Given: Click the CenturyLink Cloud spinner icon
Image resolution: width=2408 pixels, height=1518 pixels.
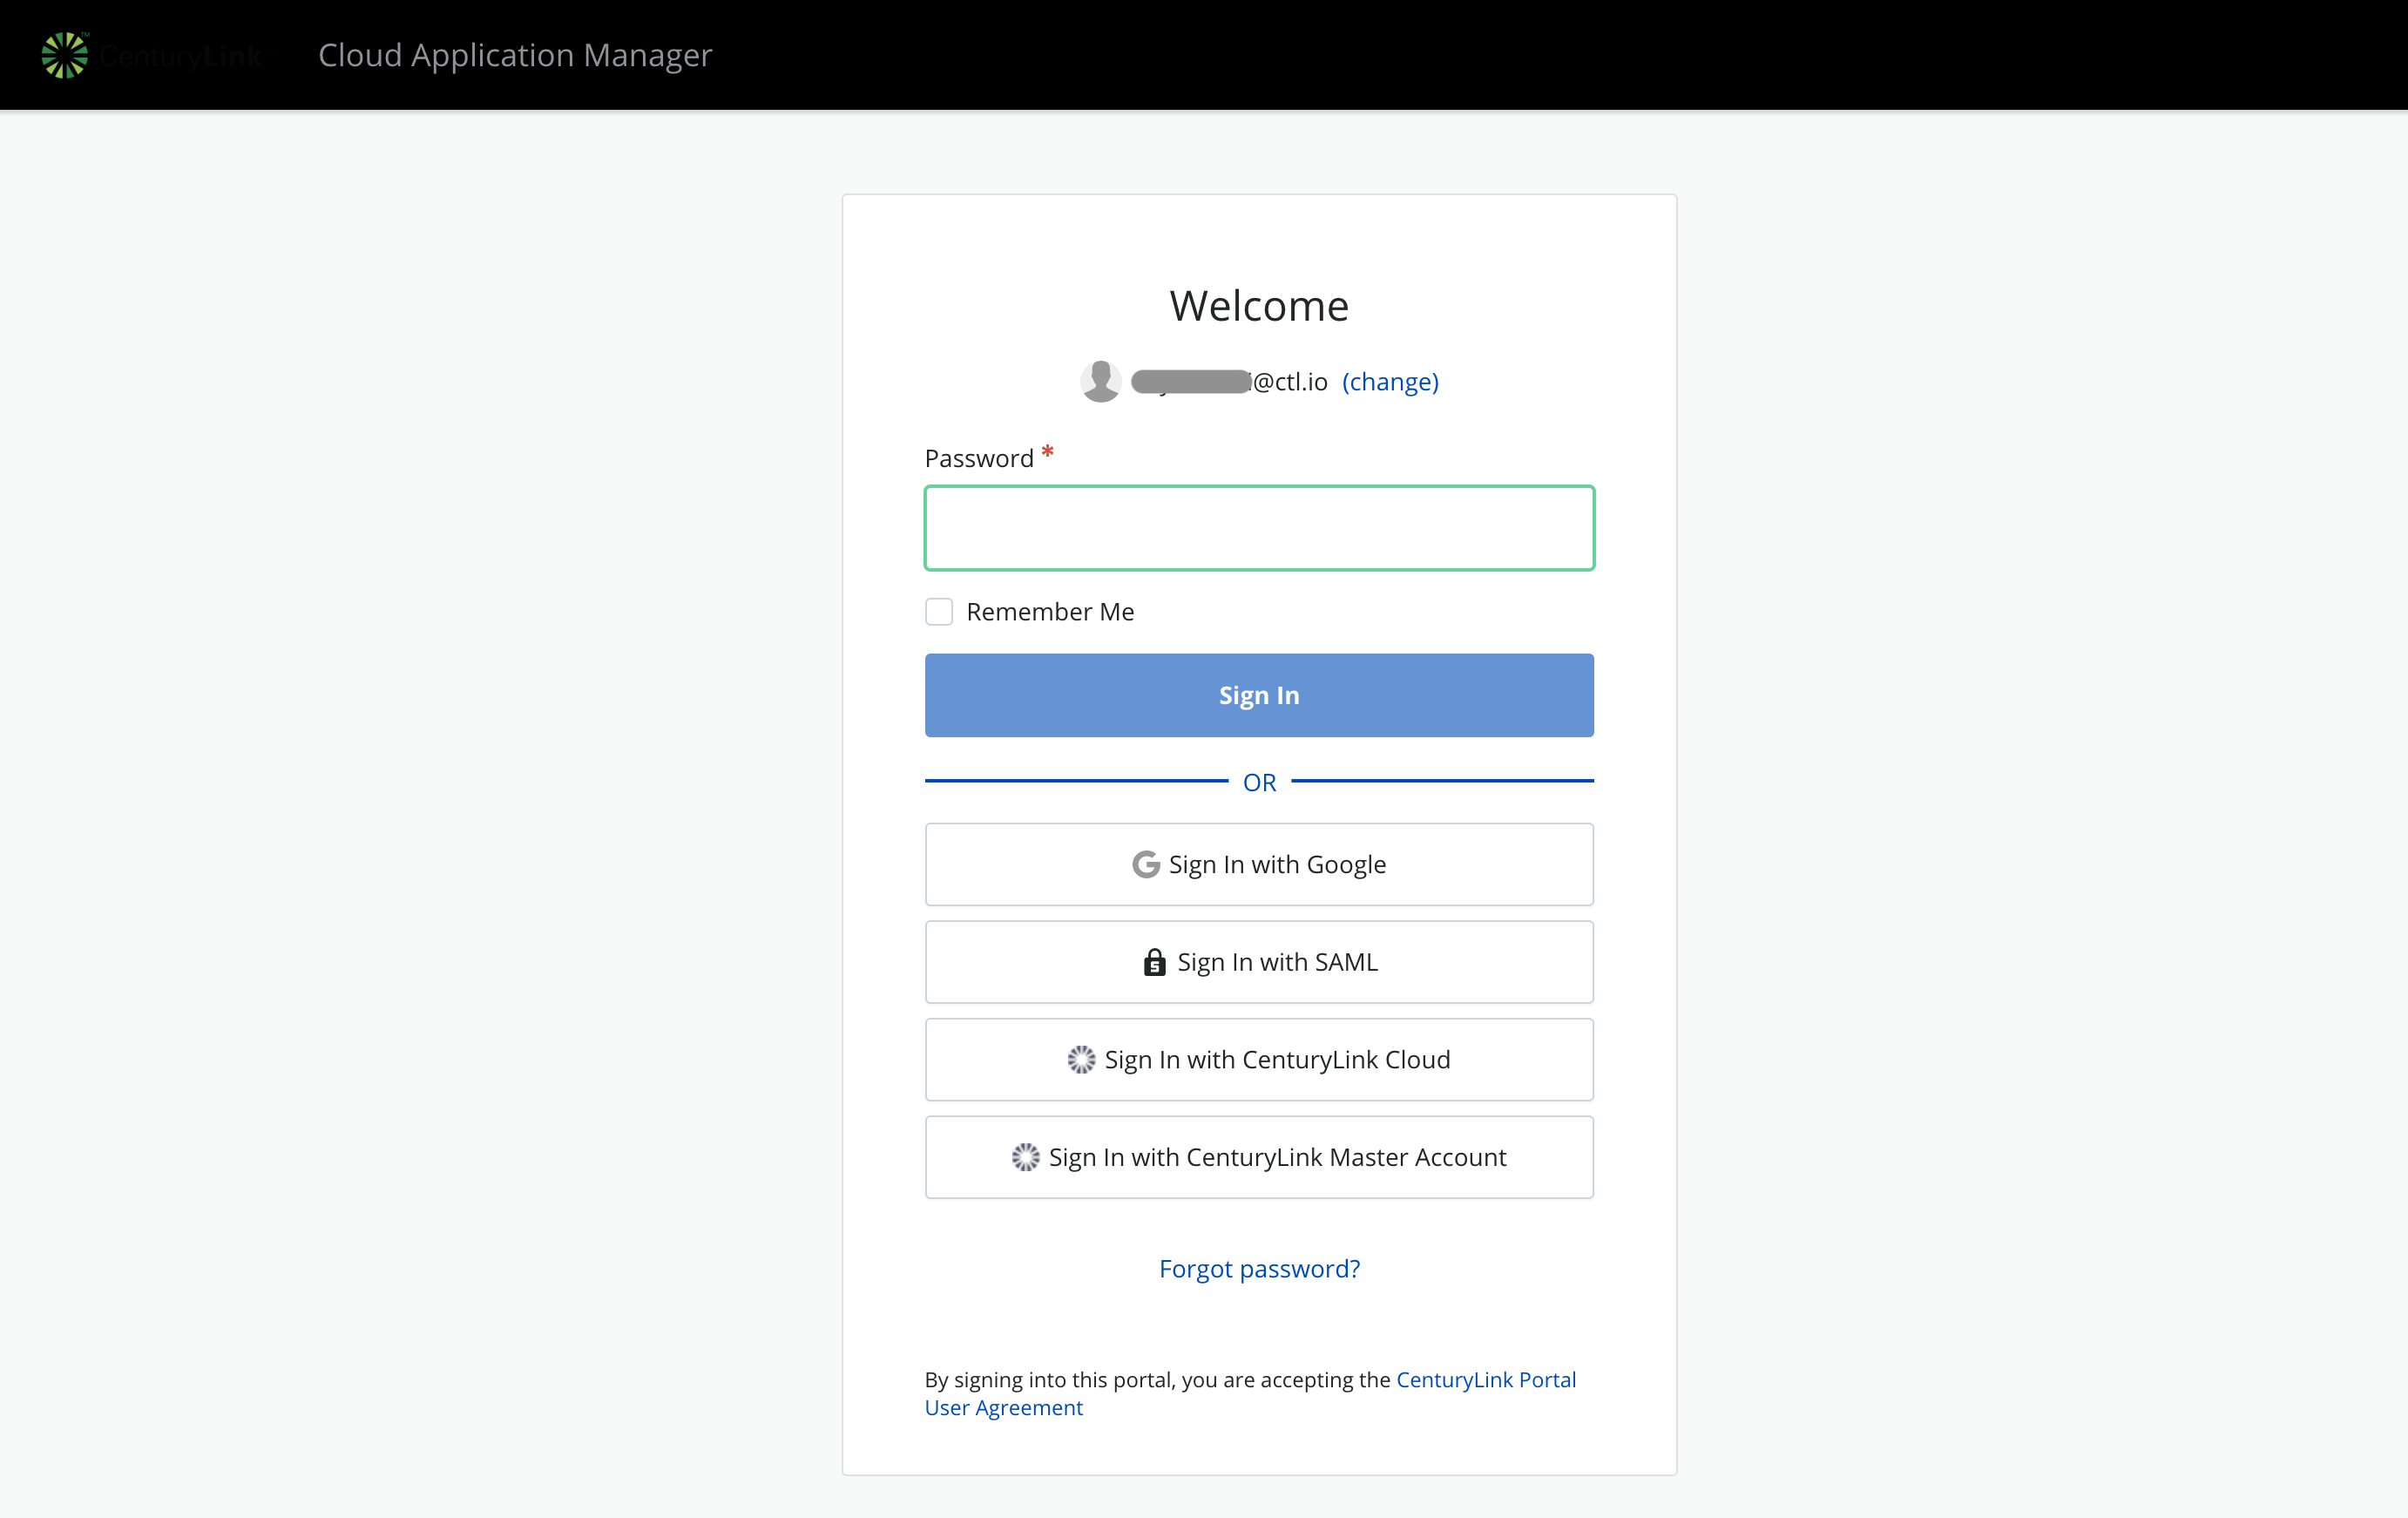Looking at the screenshot, I should [x=1080, y=1060].
